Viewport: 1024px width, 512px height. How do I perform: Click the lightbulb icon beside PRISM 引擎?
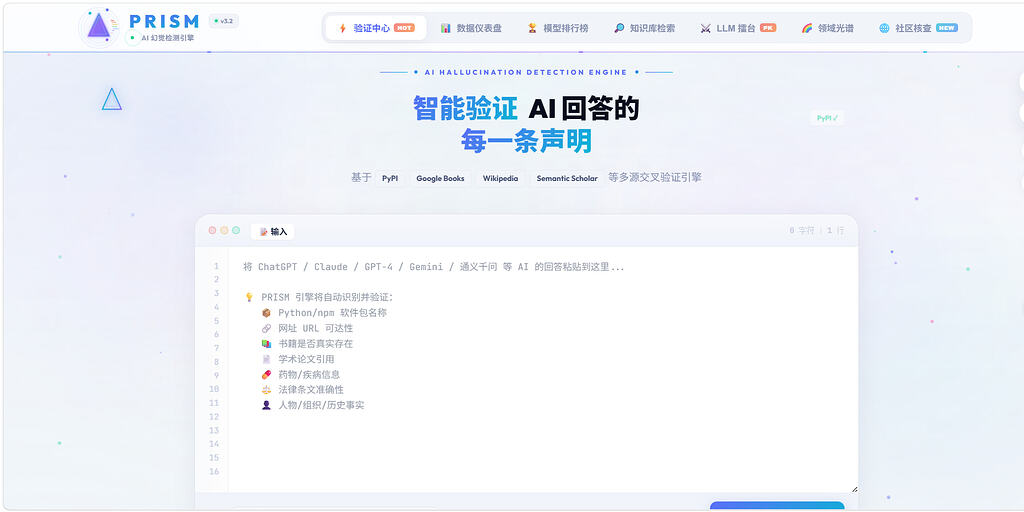point(249,297)
